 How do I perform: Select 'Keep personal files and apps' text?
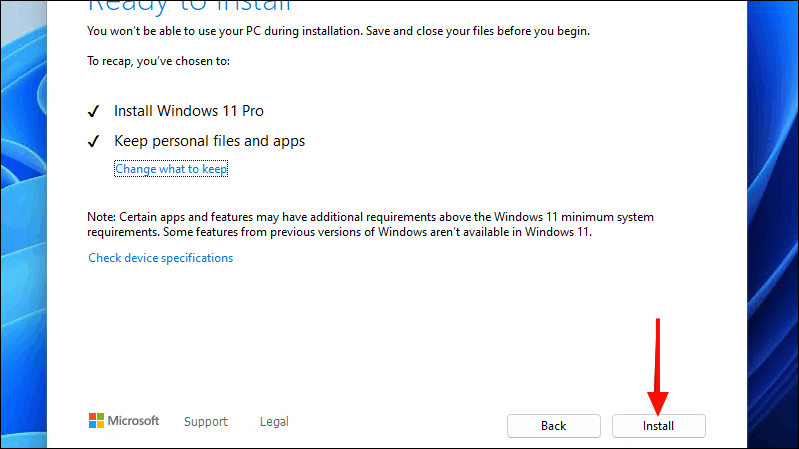[209, 141]
